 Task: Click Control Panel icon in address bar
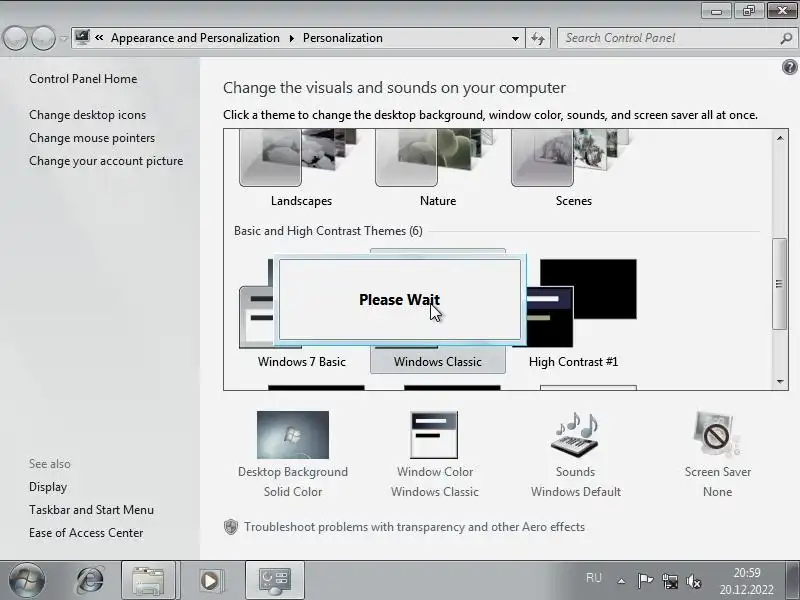coord(82,37)
